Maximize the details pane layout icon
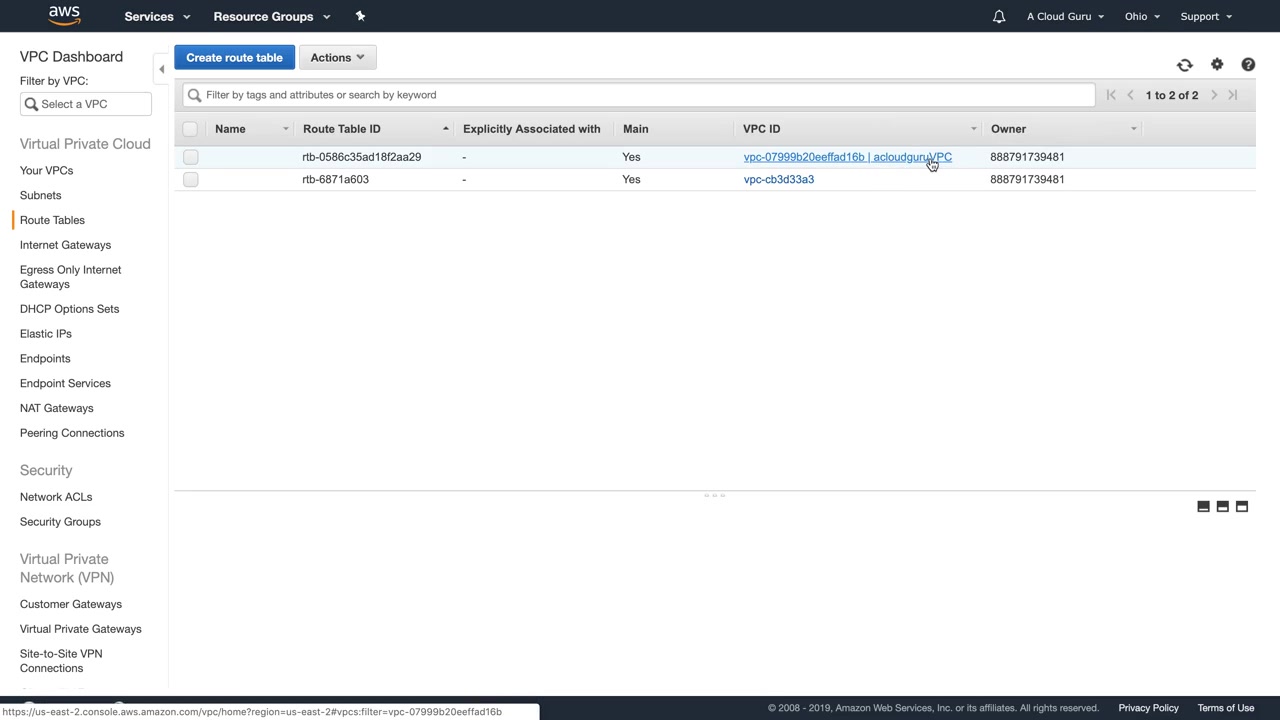 [x=1241, y=507]
